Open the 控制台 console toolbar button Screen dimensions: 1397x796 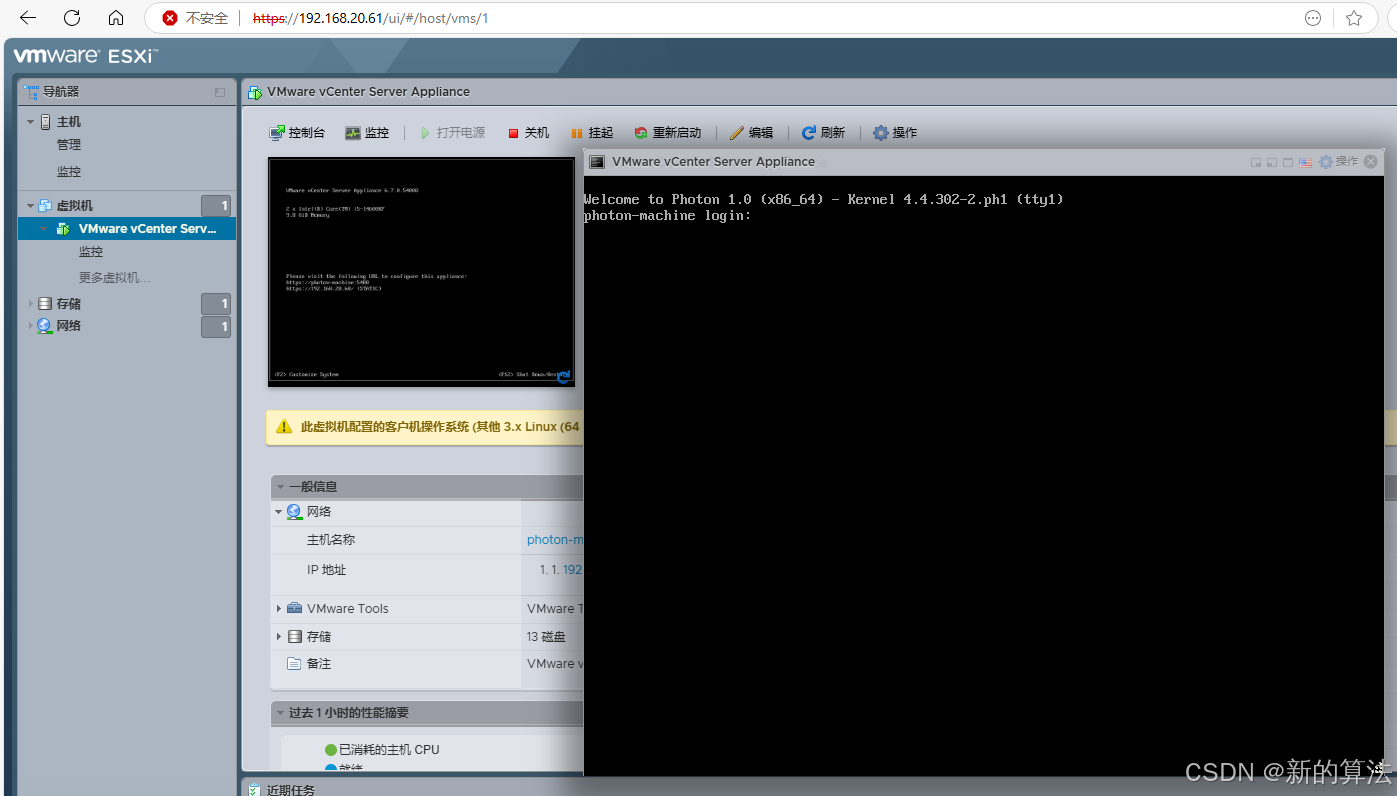[297, 133]
